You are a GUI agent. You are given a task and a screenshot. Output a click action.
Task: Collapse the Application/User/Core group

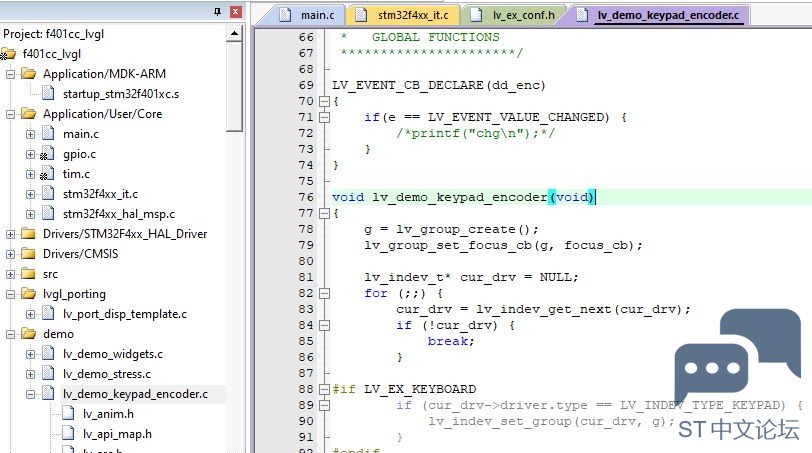10,114
